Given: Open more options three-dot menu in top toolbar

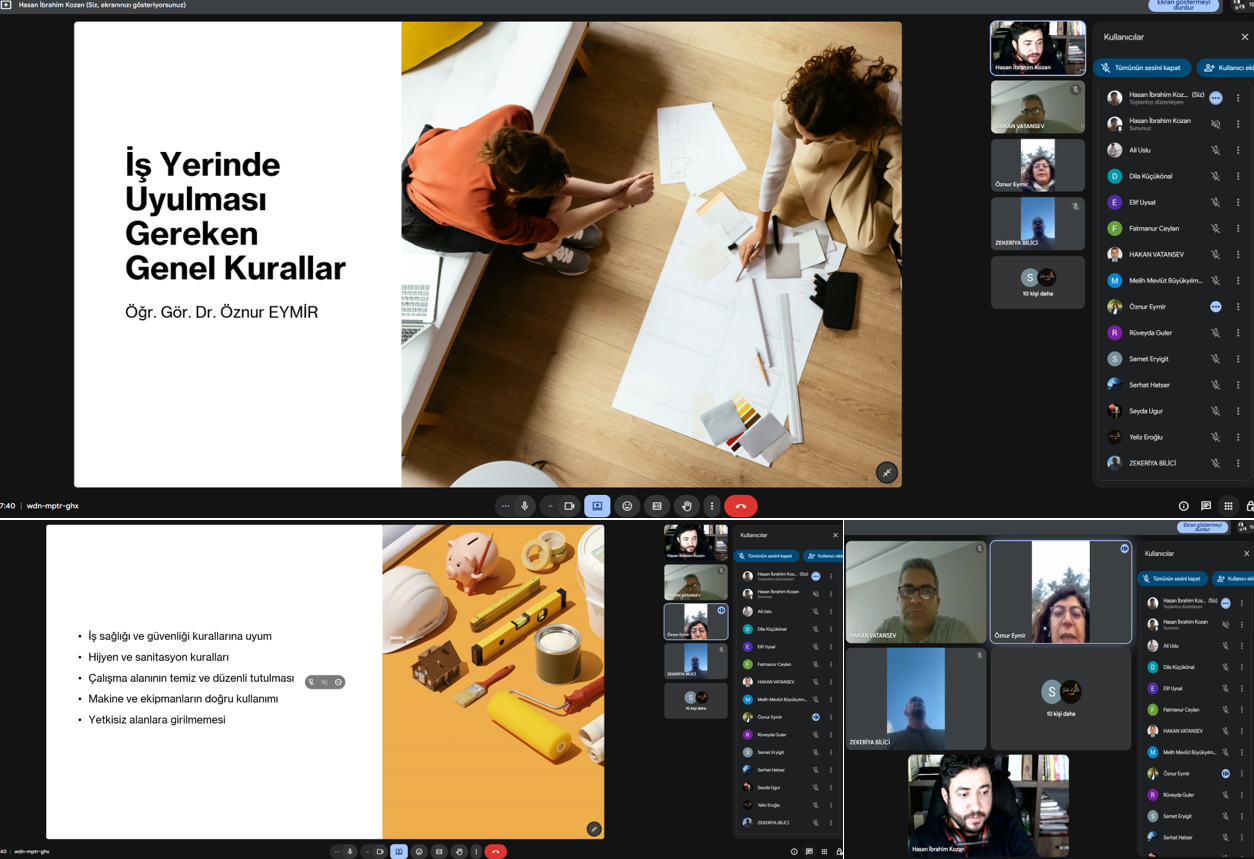Looking at the screenshot, I should pyautogui.click(x=712, y=506).
